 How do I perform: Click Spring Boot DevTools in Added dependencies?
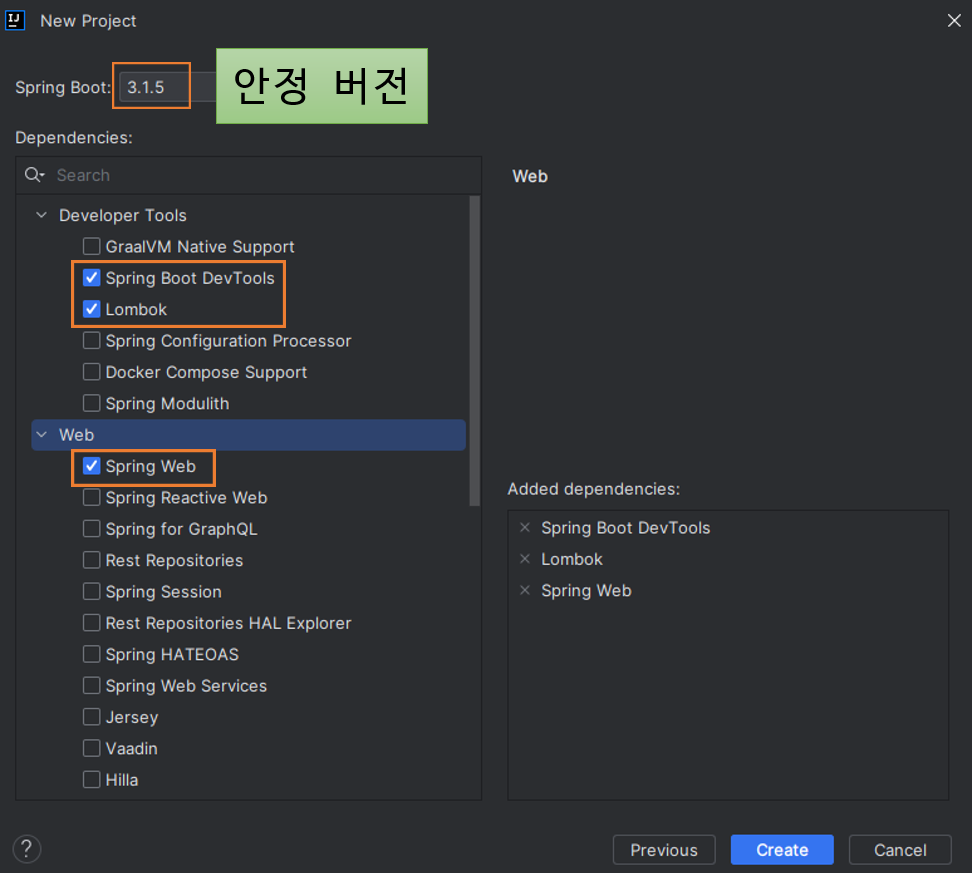(625, 528)
